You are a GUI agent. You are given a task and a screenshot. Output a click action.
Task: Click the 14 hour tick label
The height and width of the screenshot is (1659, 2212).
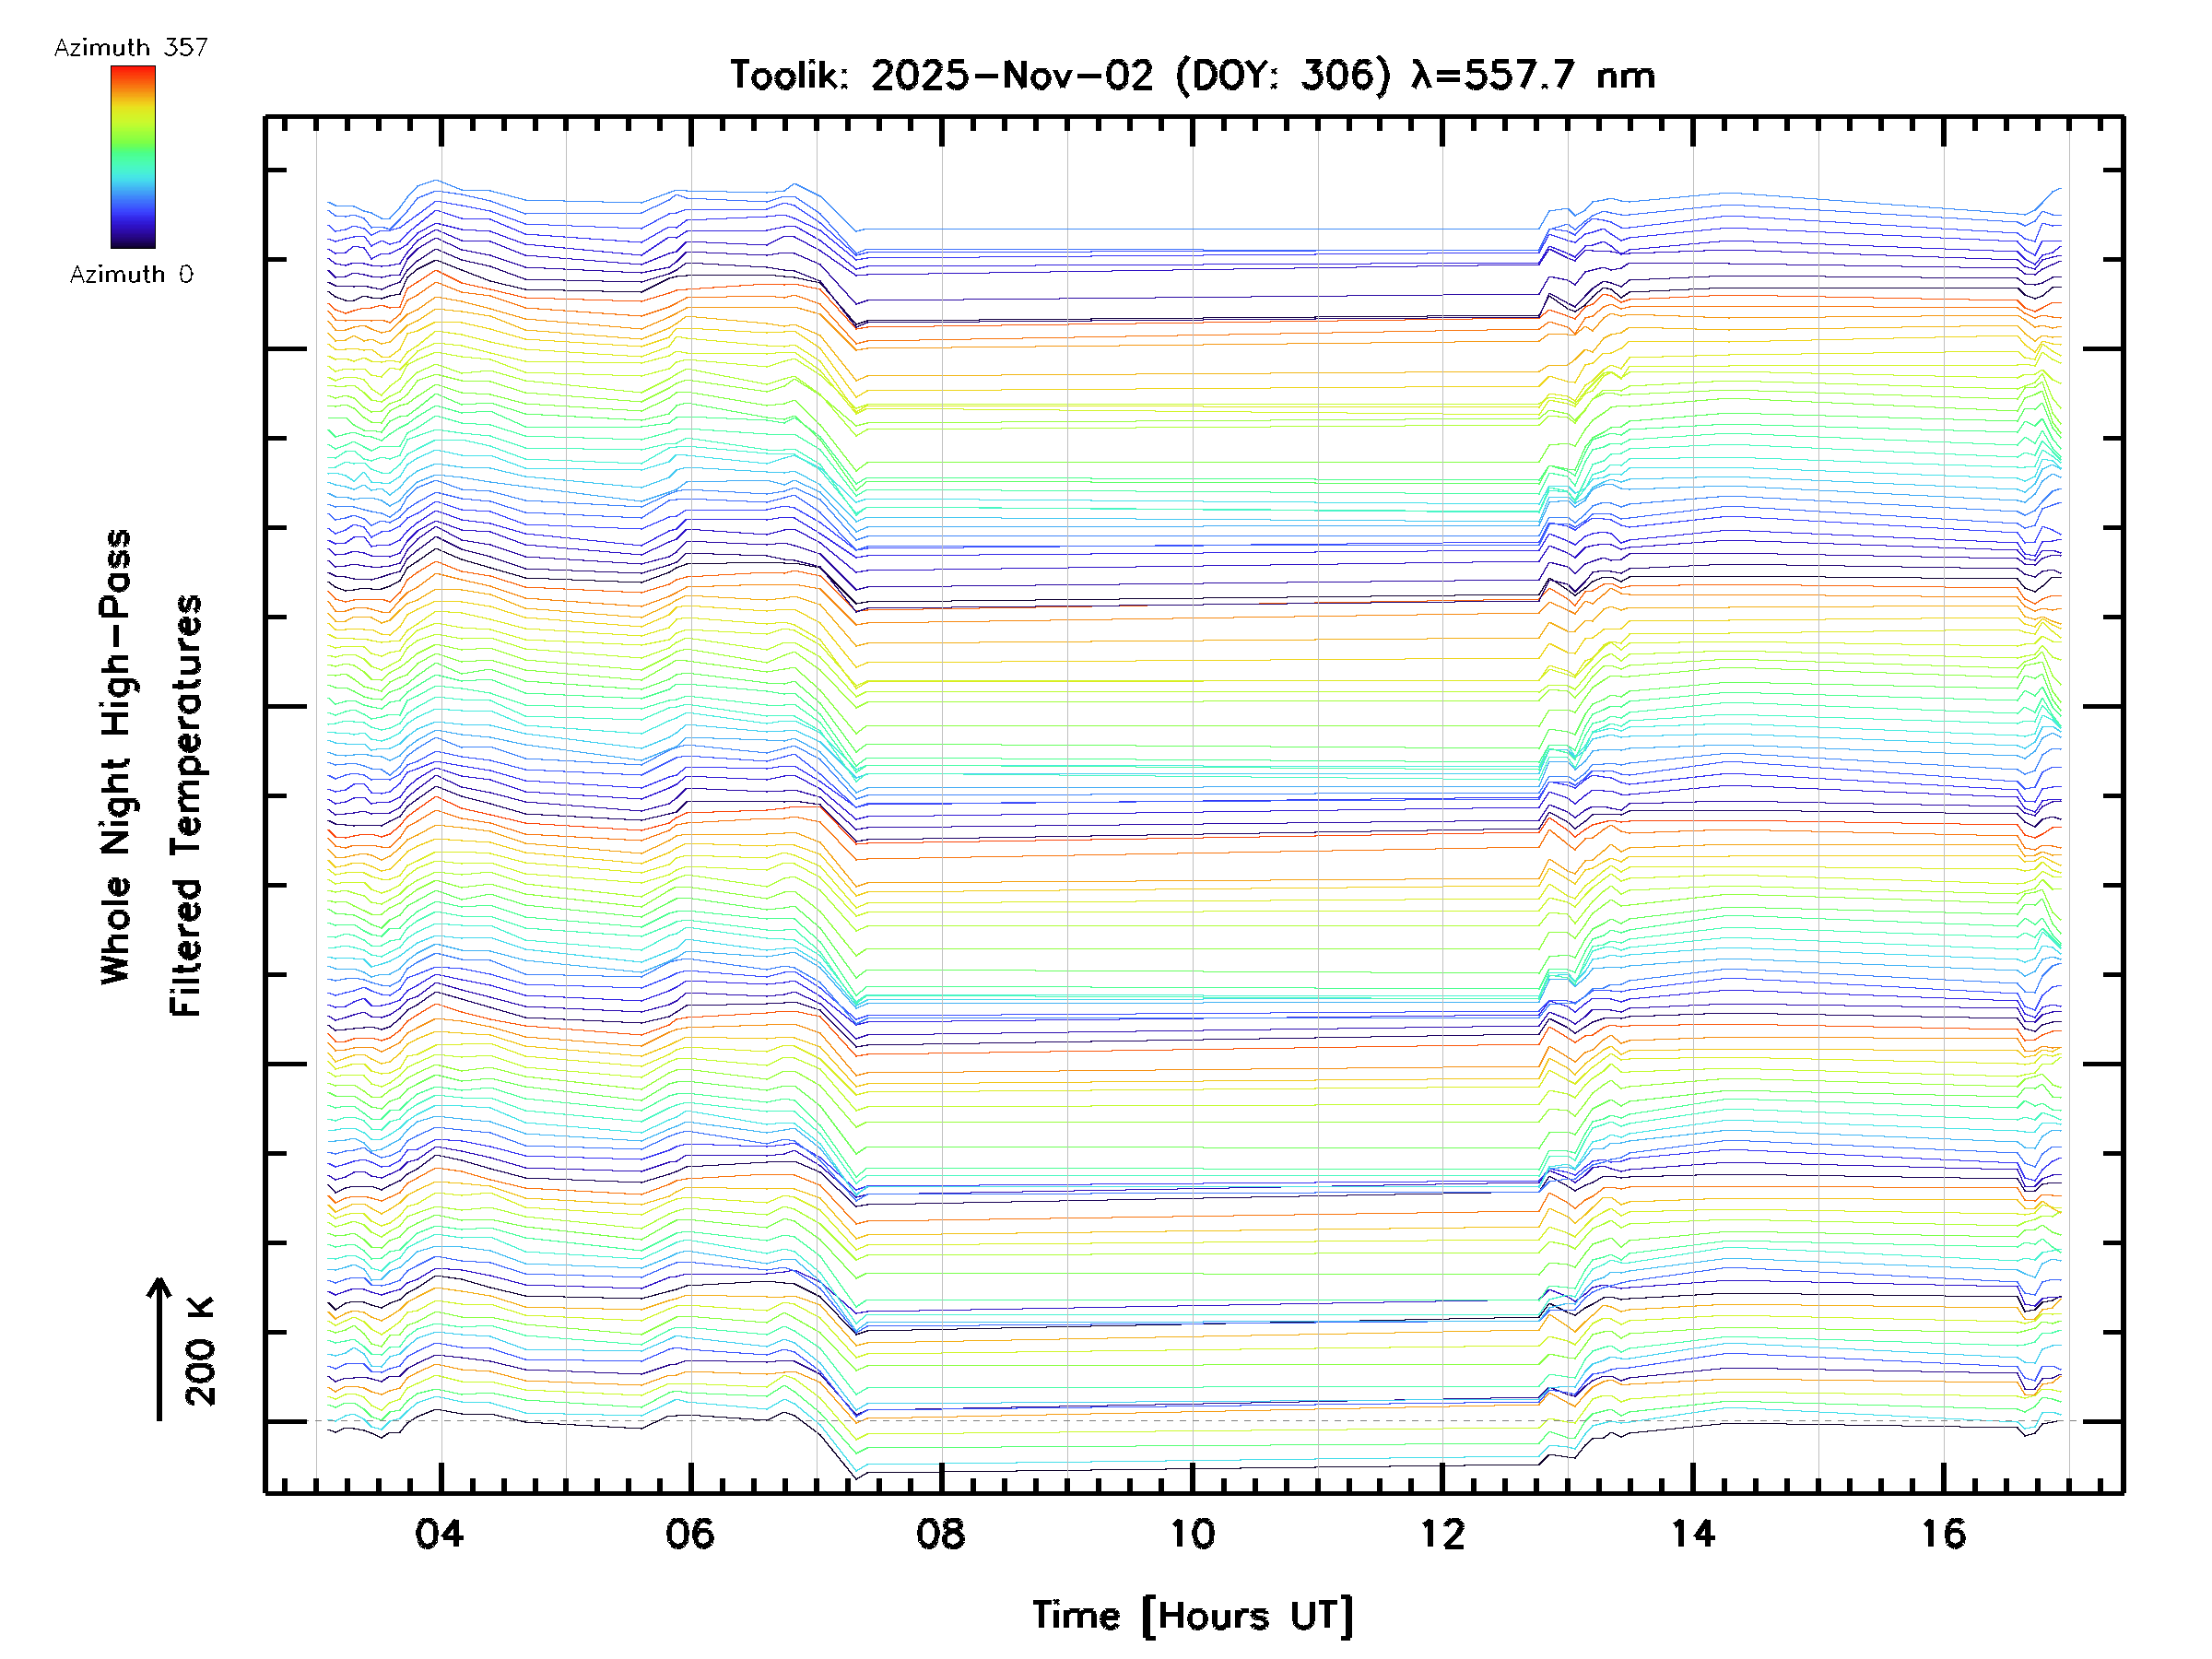tap(1693, 1534)
